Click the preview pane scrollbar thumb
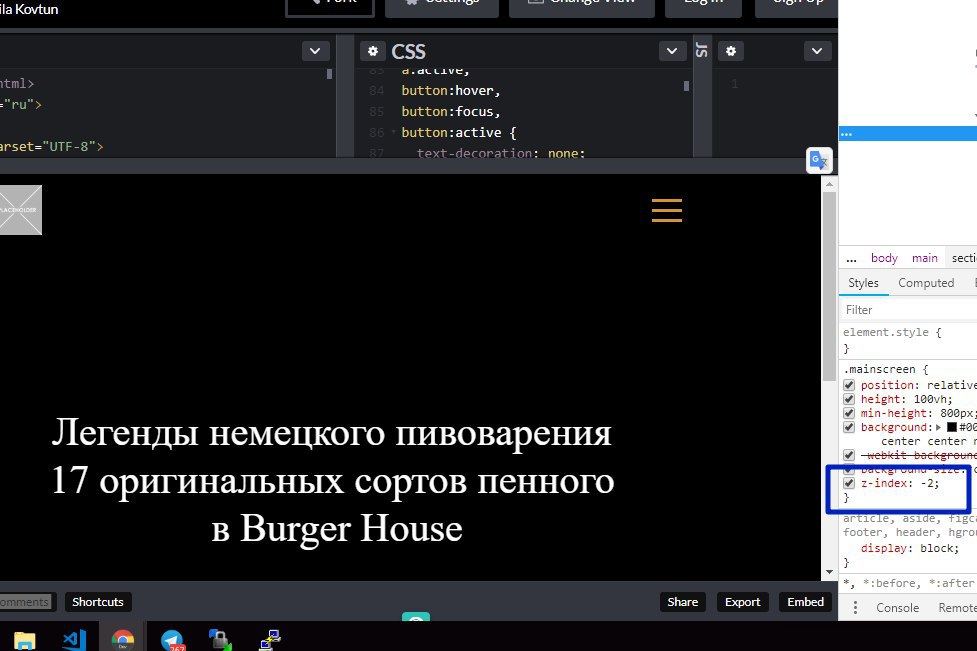 pyautogui.click(x=829, y=286)
